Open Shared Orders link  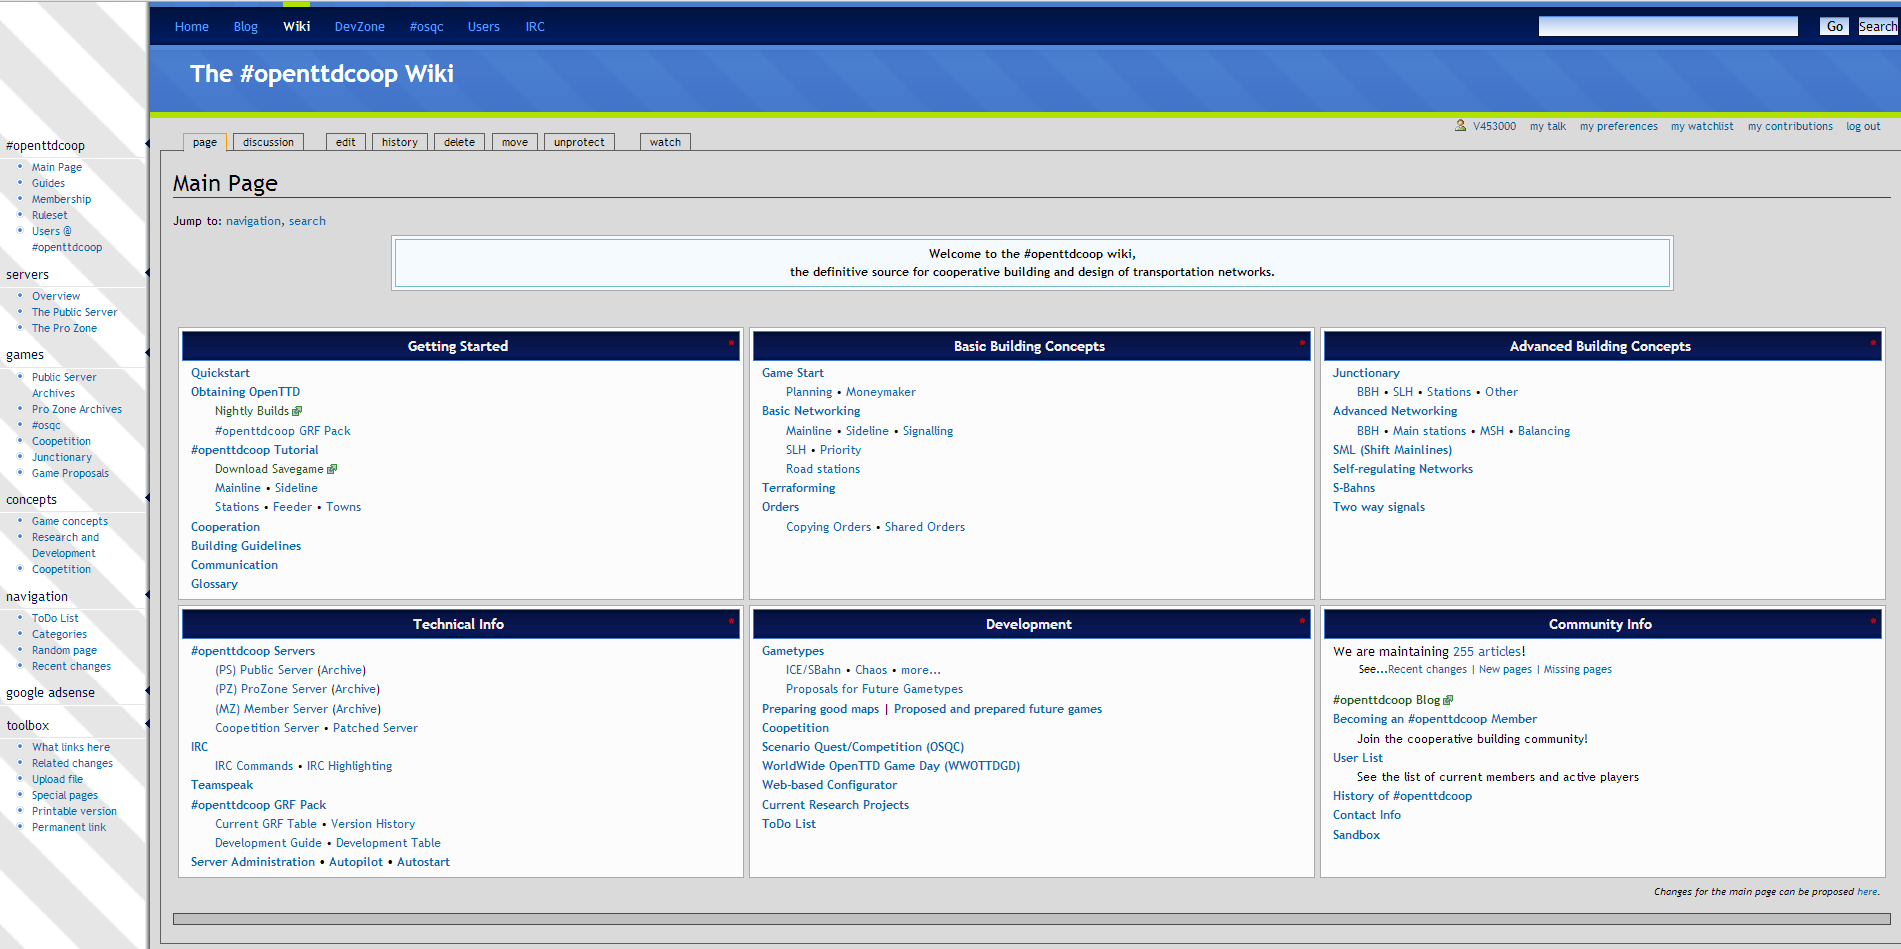point(925,527)
